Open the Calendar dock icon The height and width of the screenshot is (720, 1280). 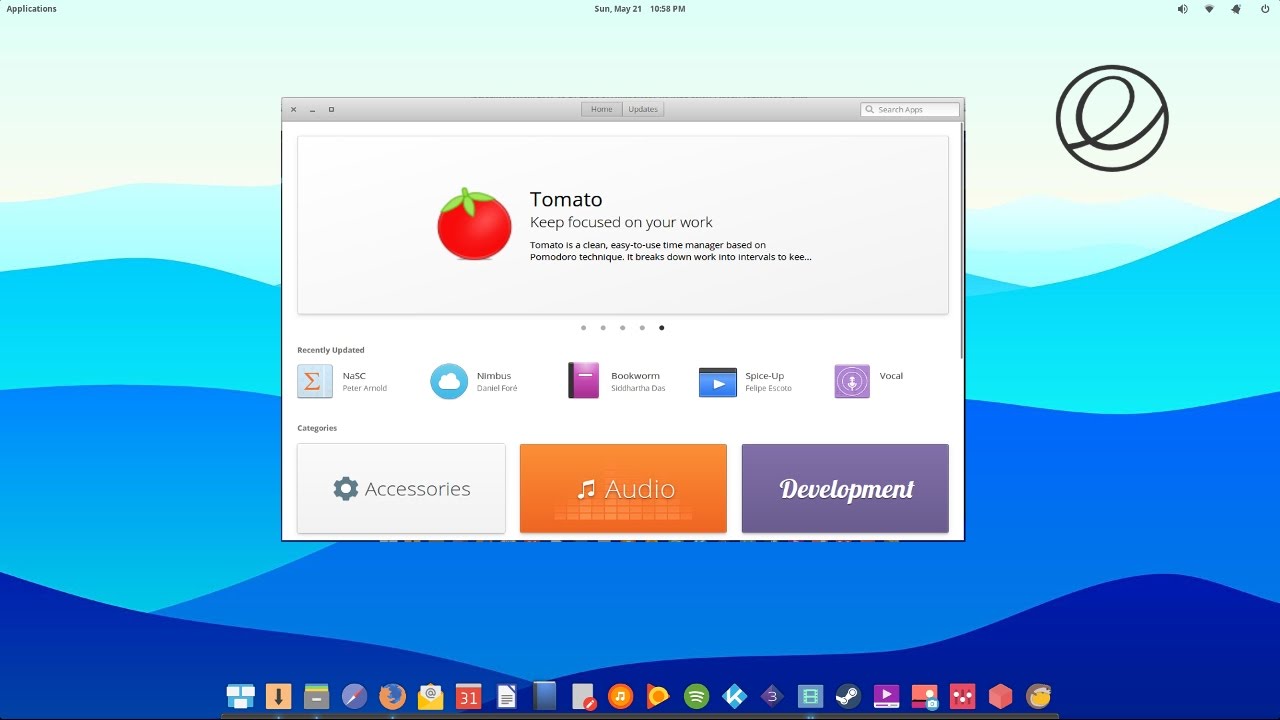click(469, 696)
